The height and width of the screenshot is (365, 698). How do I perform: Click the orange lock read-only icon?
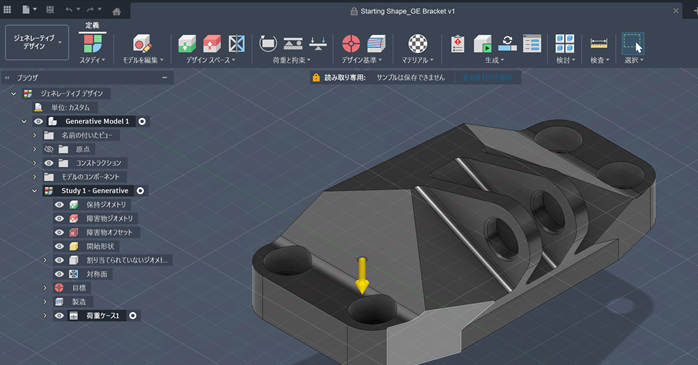point(316,77)
